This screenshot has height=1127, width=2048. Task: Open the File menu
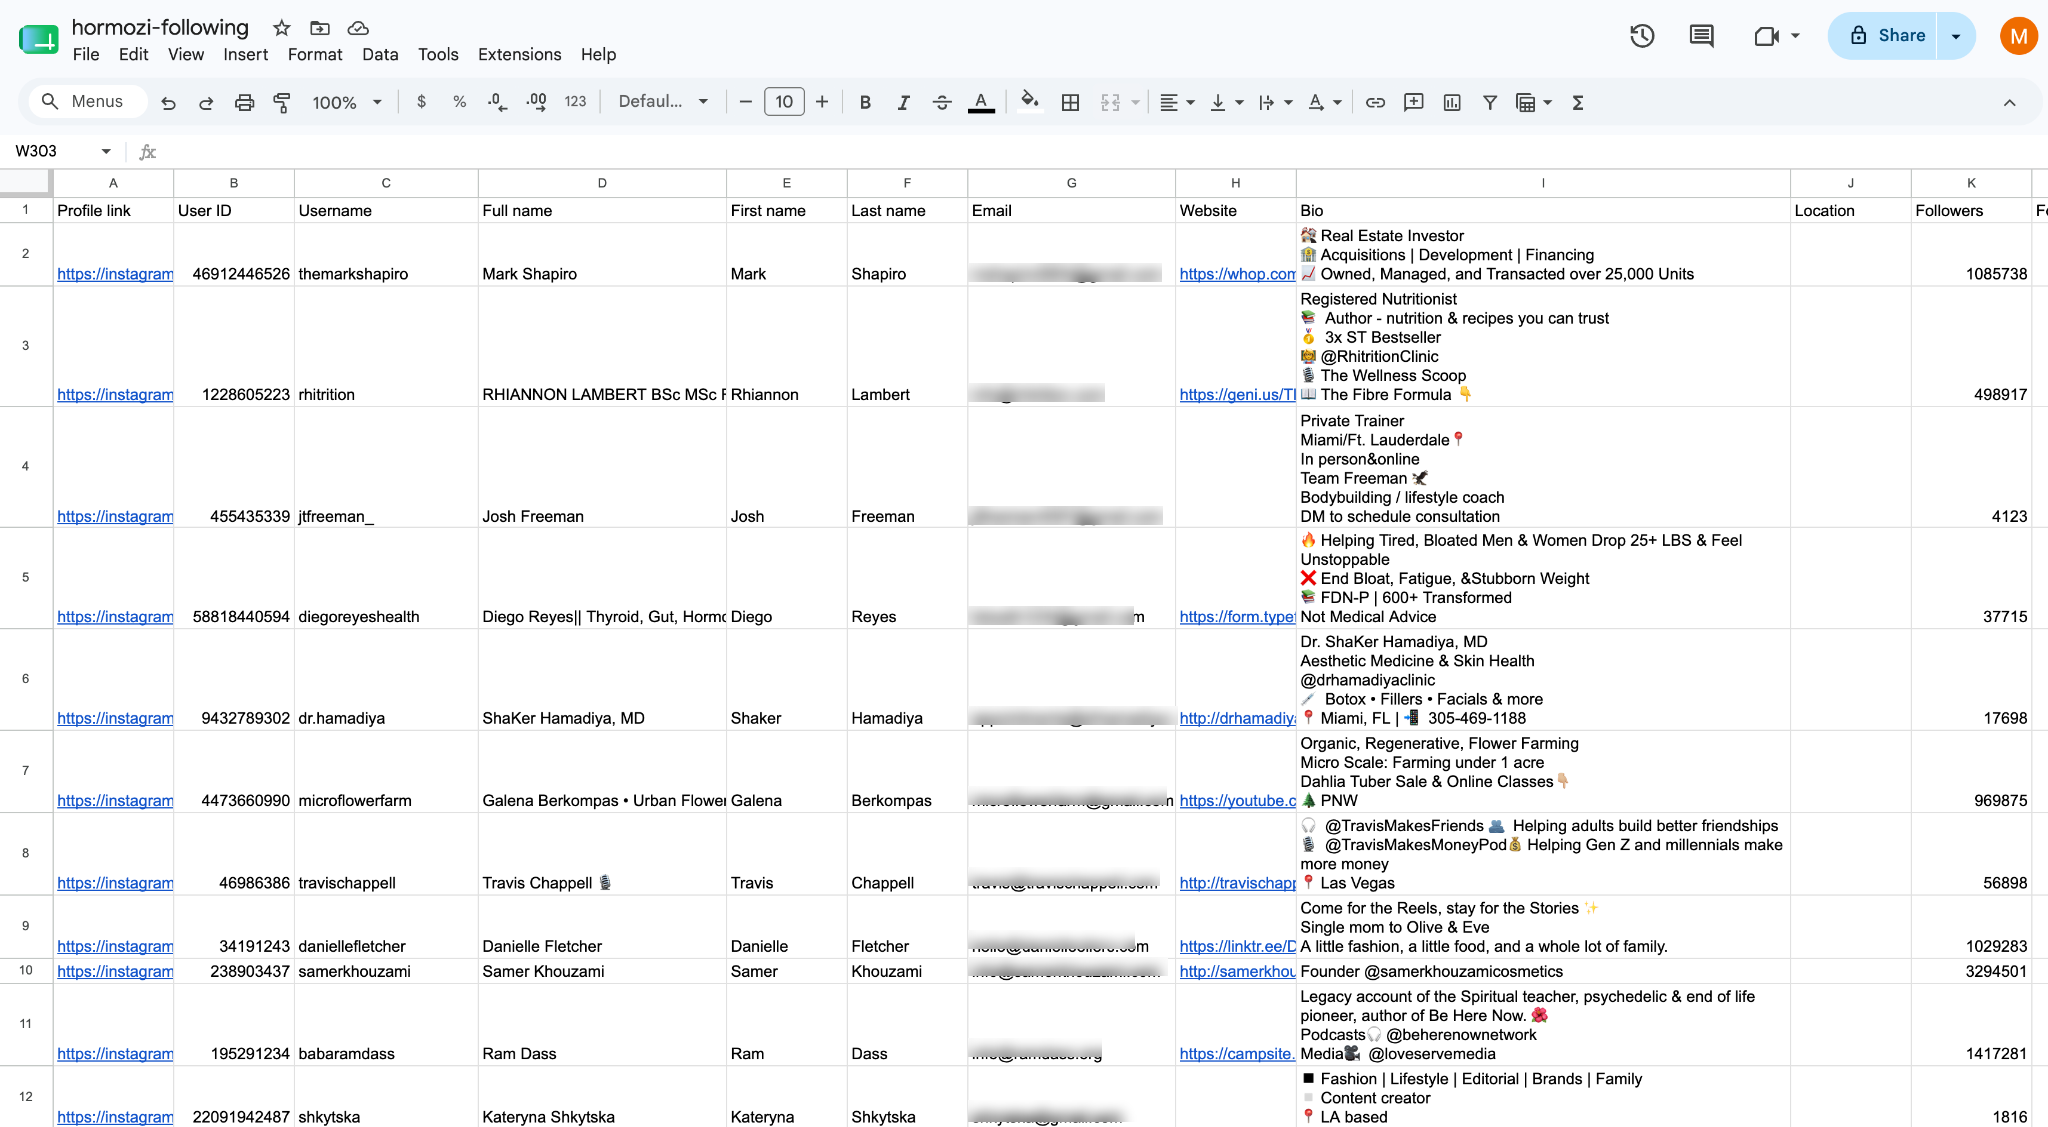[x=86, y=54]
